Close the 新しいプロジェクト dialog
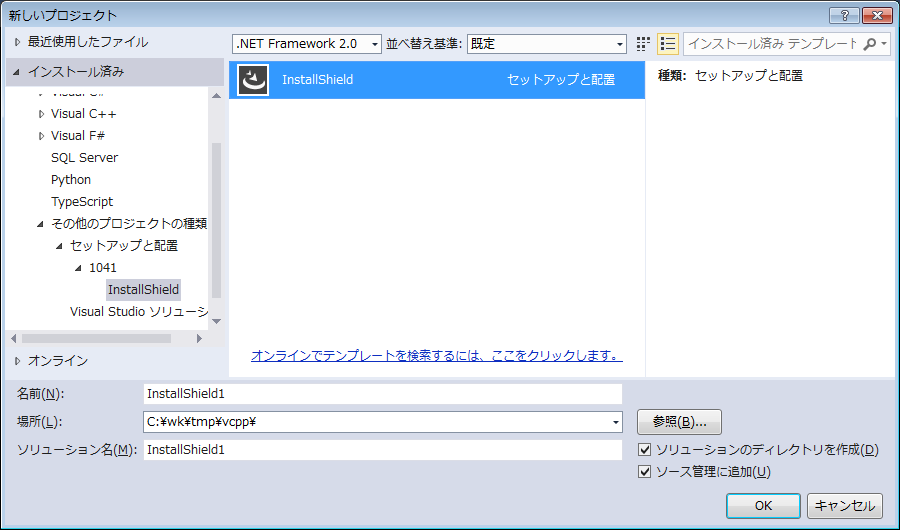This screenshot has width=900, height=530. (x=878, y=16)
